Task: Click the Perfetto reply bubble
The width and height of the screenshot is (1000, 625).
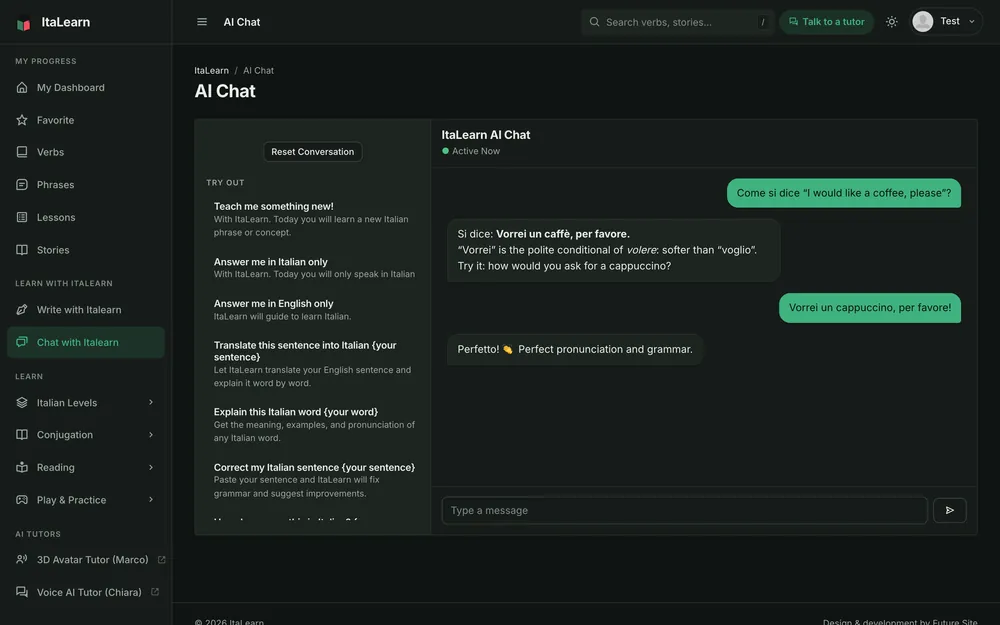Action: pyautogui.click(x=575, y=349)
